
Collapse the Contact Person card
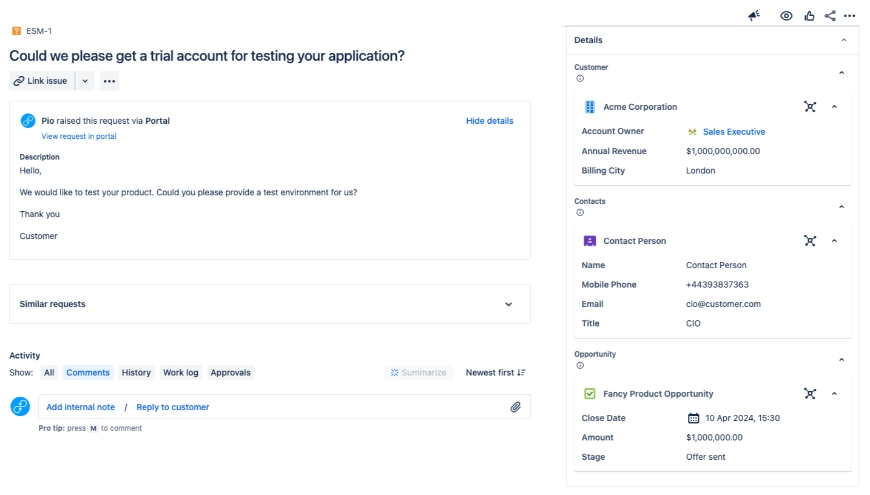point(834,241)
